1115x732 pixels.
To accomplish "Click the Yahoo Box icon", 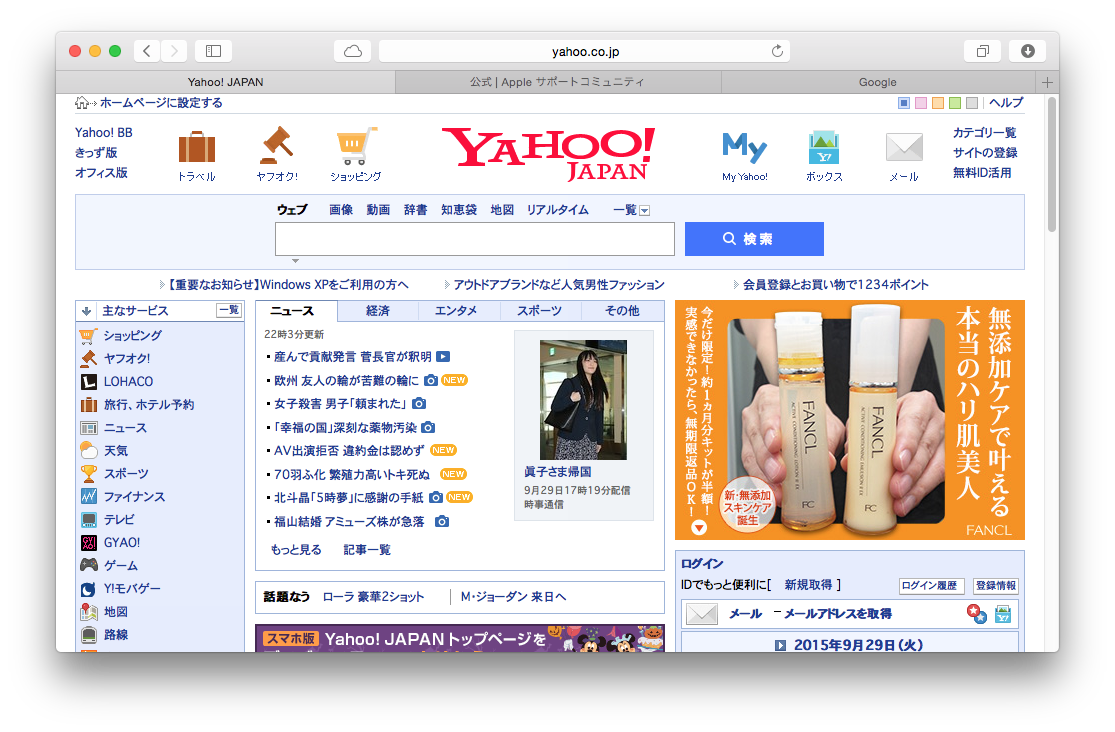I will tap(824, 148).
